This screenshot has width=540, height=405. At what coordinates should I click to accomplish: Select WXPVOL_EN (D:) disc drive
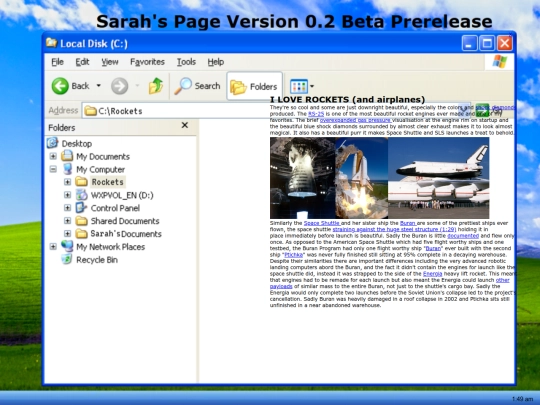point(122,195)
